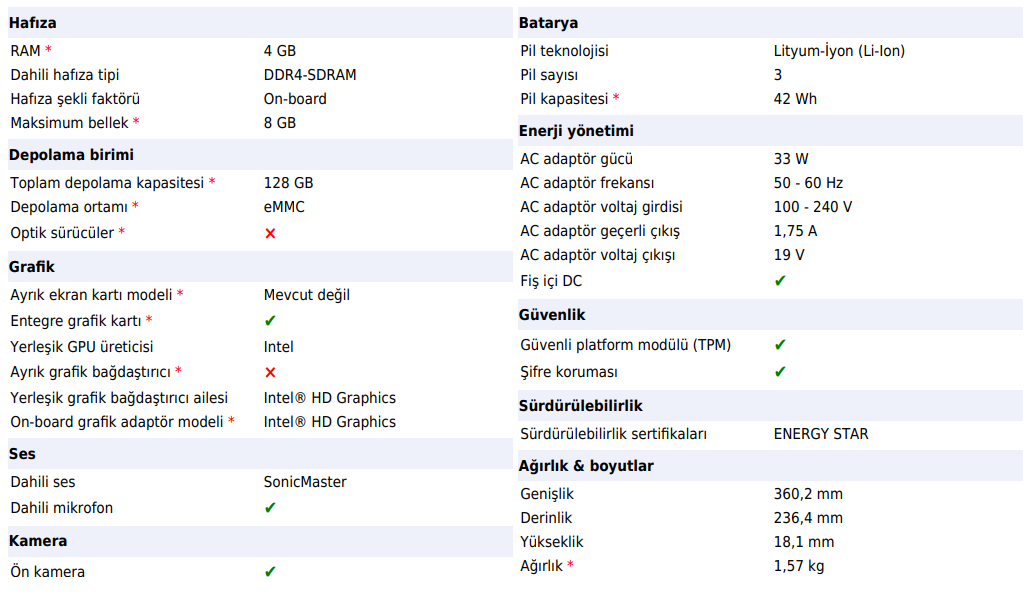Select the Hafıza section header
This screenshot has height=614, width=1034.
pos(33,22)
